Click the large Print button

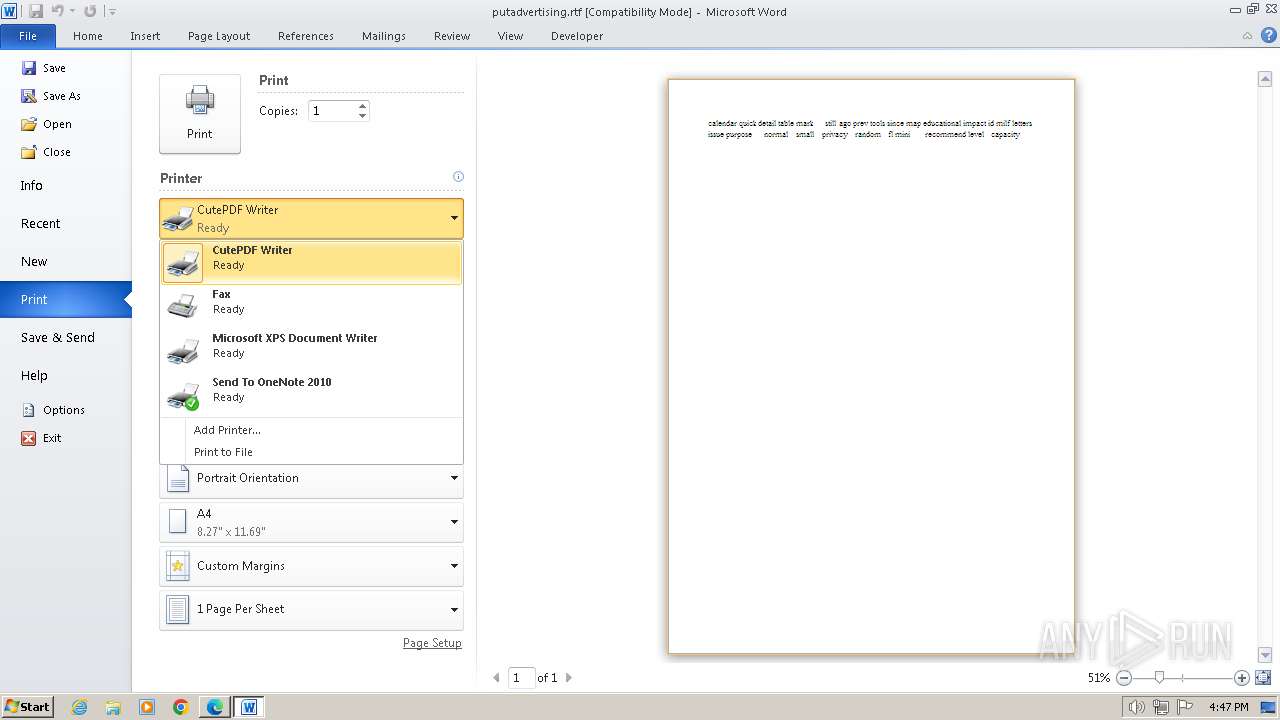(200, 114)
